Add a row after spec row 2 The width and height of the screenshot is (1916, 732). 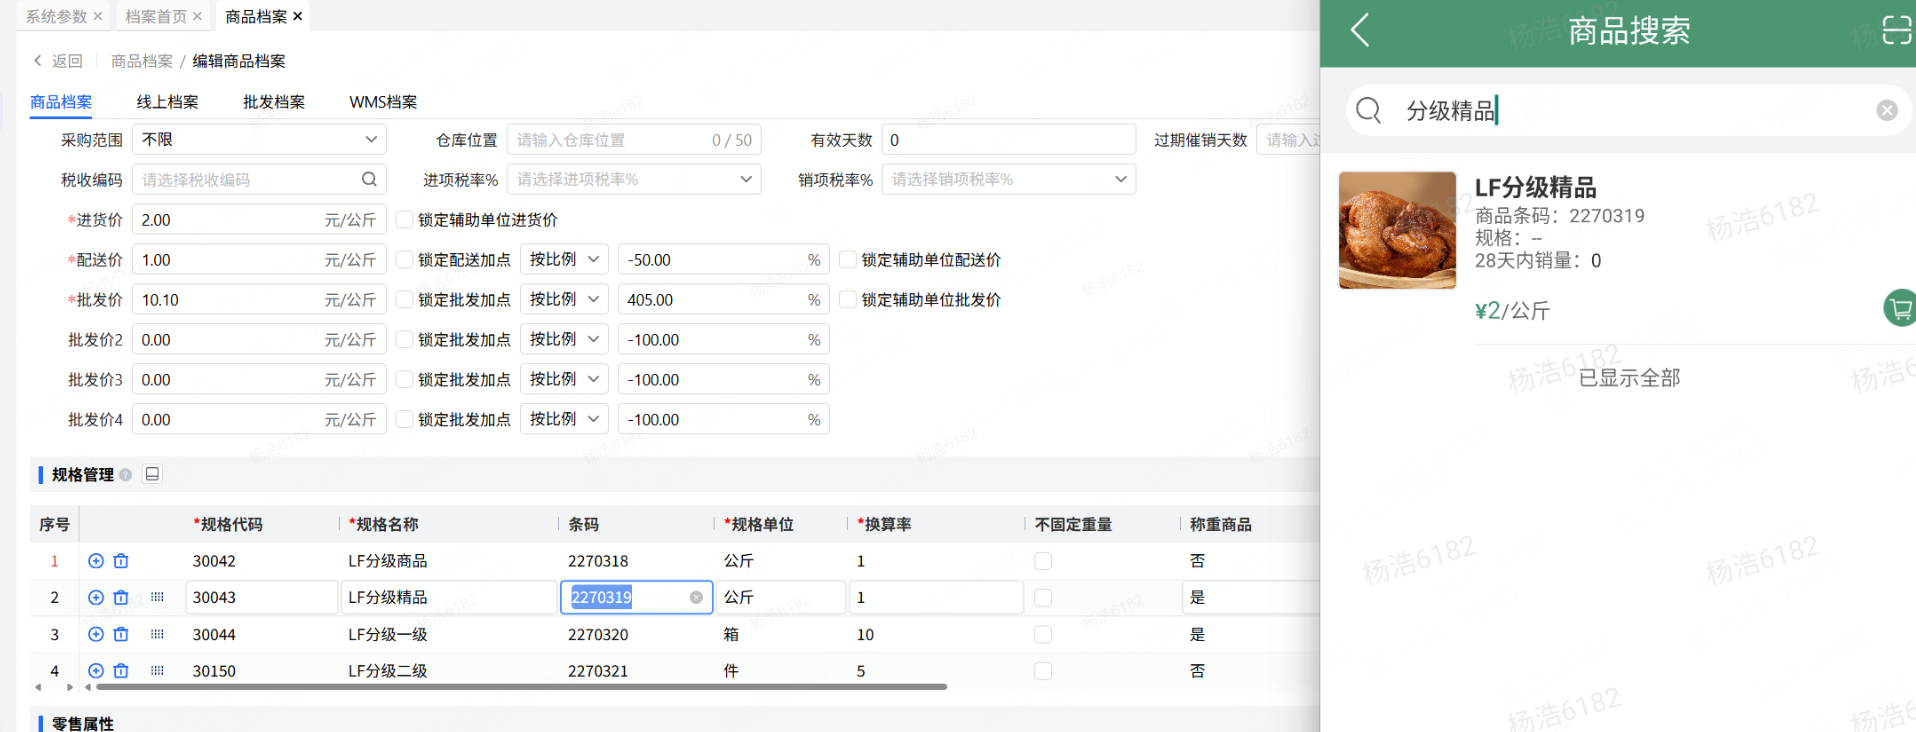(96, 597)
